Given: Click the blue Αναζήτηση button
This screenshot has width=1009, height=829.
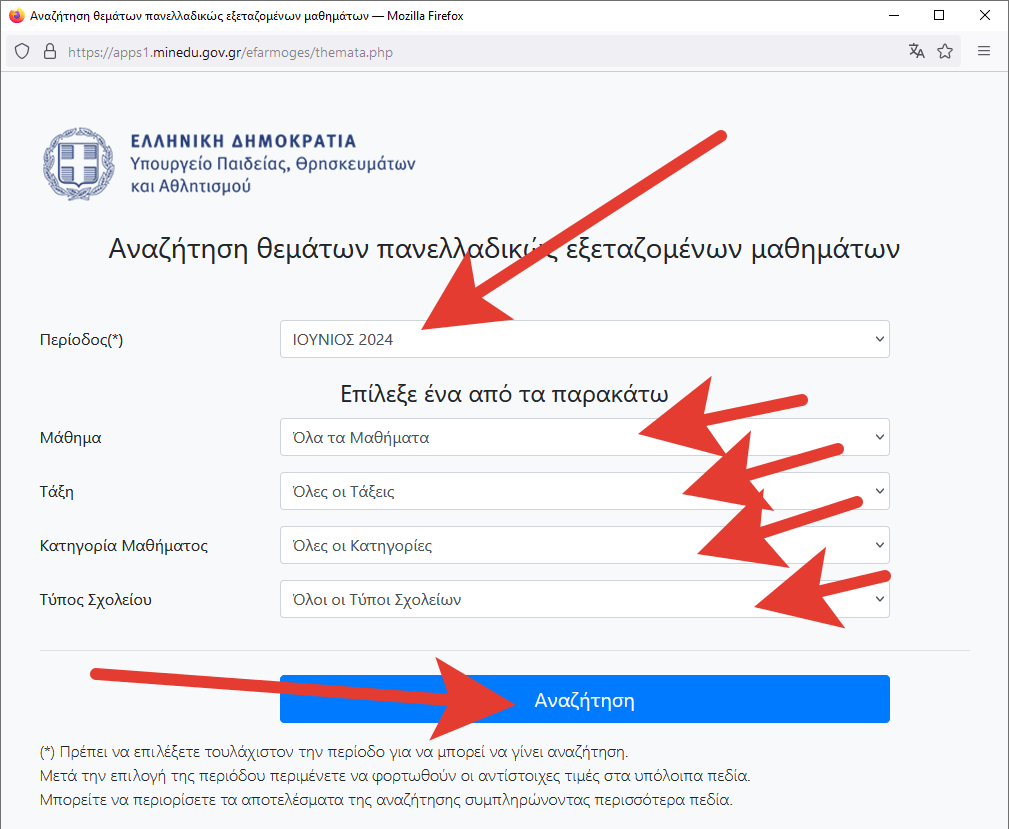Looking at the screenshot, I should pos(584,699).
